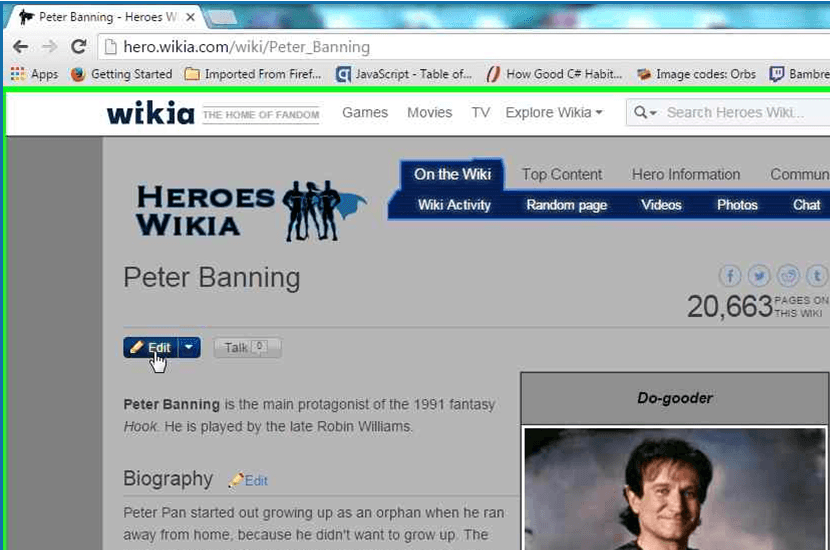Open the Videos section
The height and width of the screenshot is (550, 830).
[661, 205]
